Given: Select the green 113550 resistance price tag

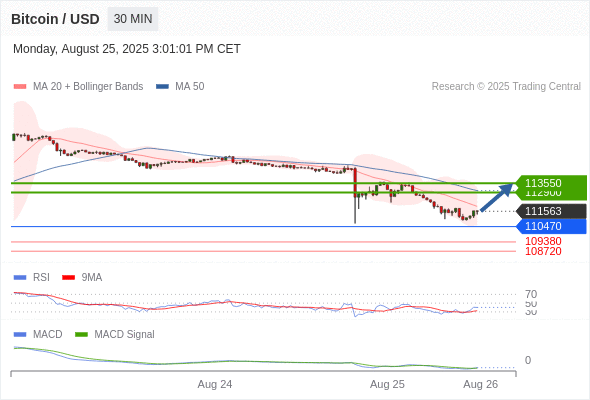Looking at the screenshot, I should [551, 183].
